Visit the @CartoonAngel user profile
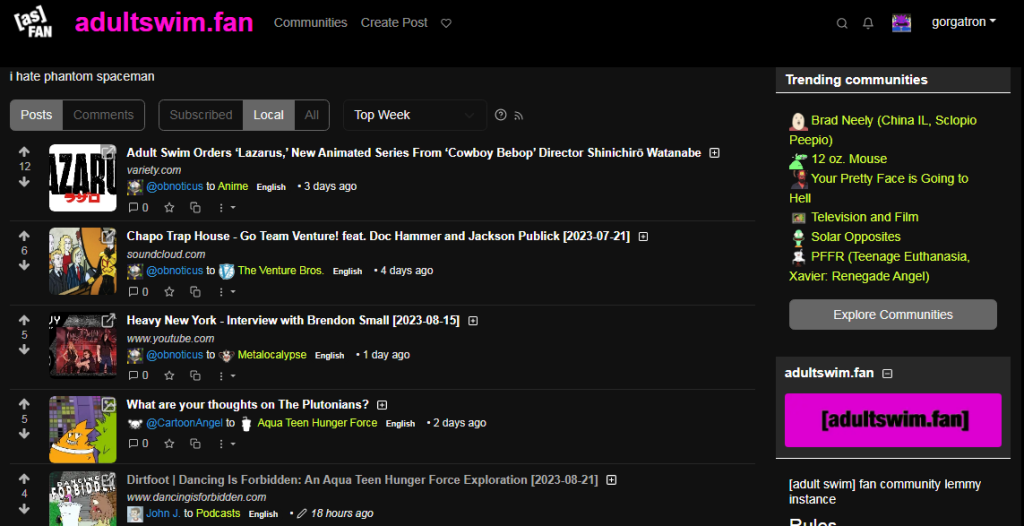 tap(184, 423)
